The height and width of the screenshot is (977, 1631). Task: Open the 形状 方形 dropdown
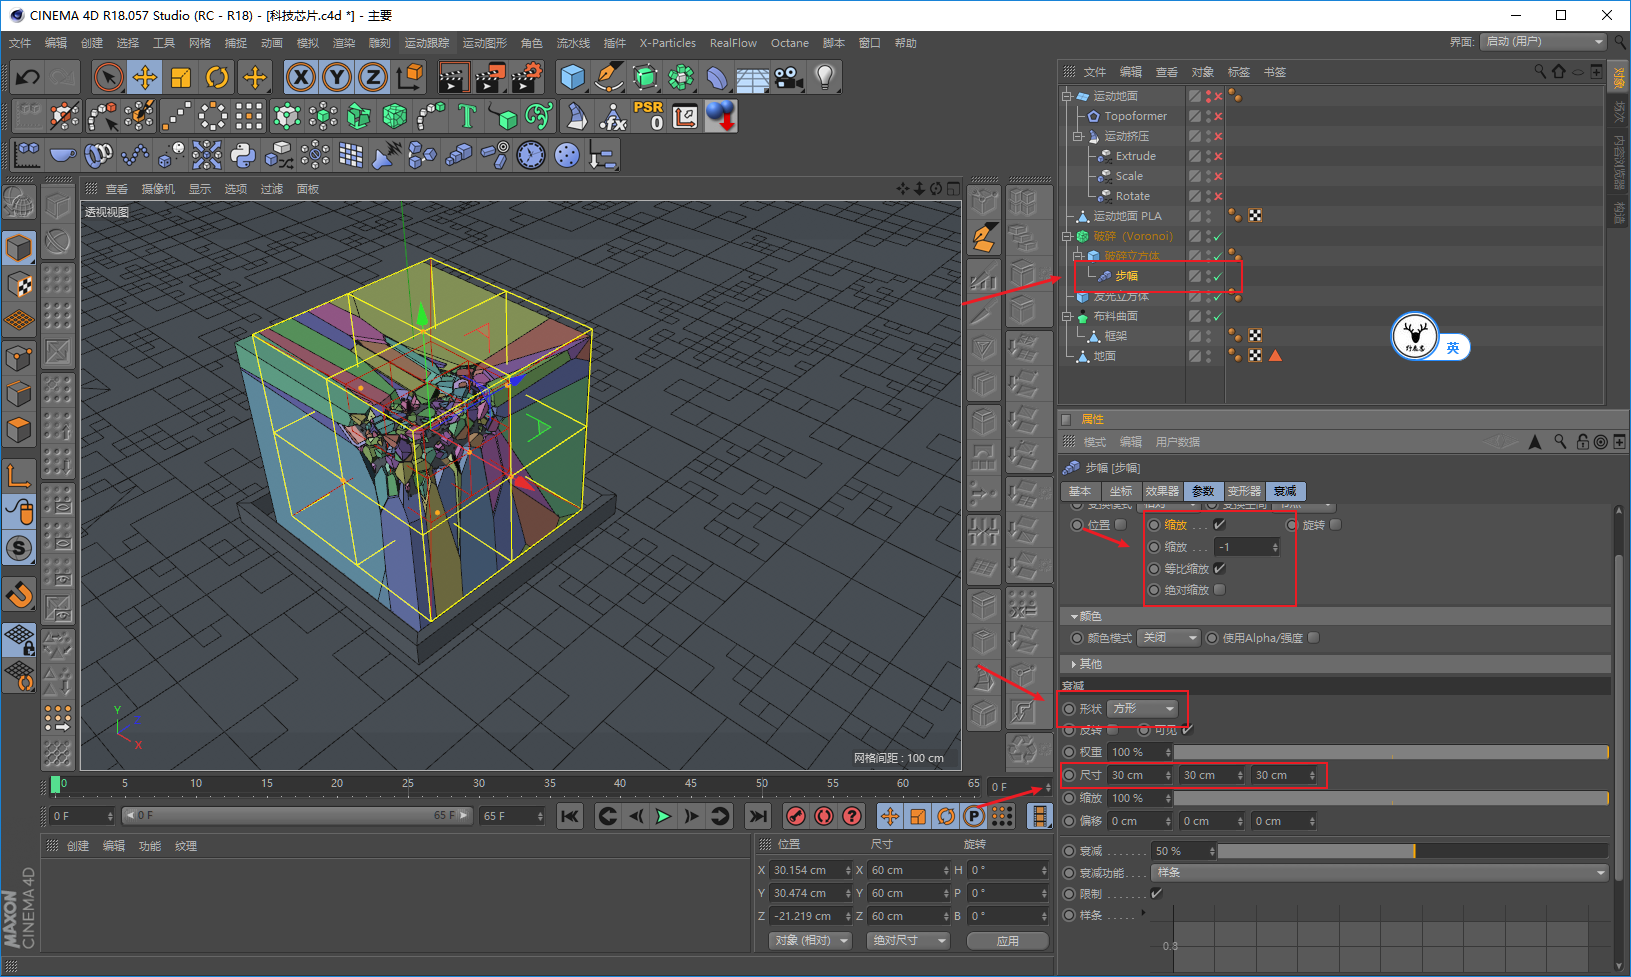click(x=1144, y=708)
